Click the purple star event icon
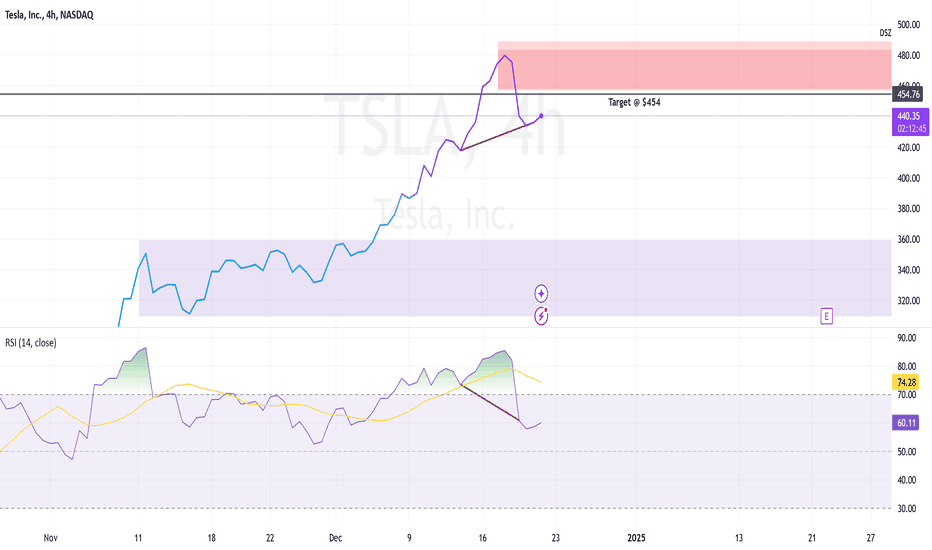The width and height of the screenshot is (932, 550). pyautogui.click(x=541, y=293)
